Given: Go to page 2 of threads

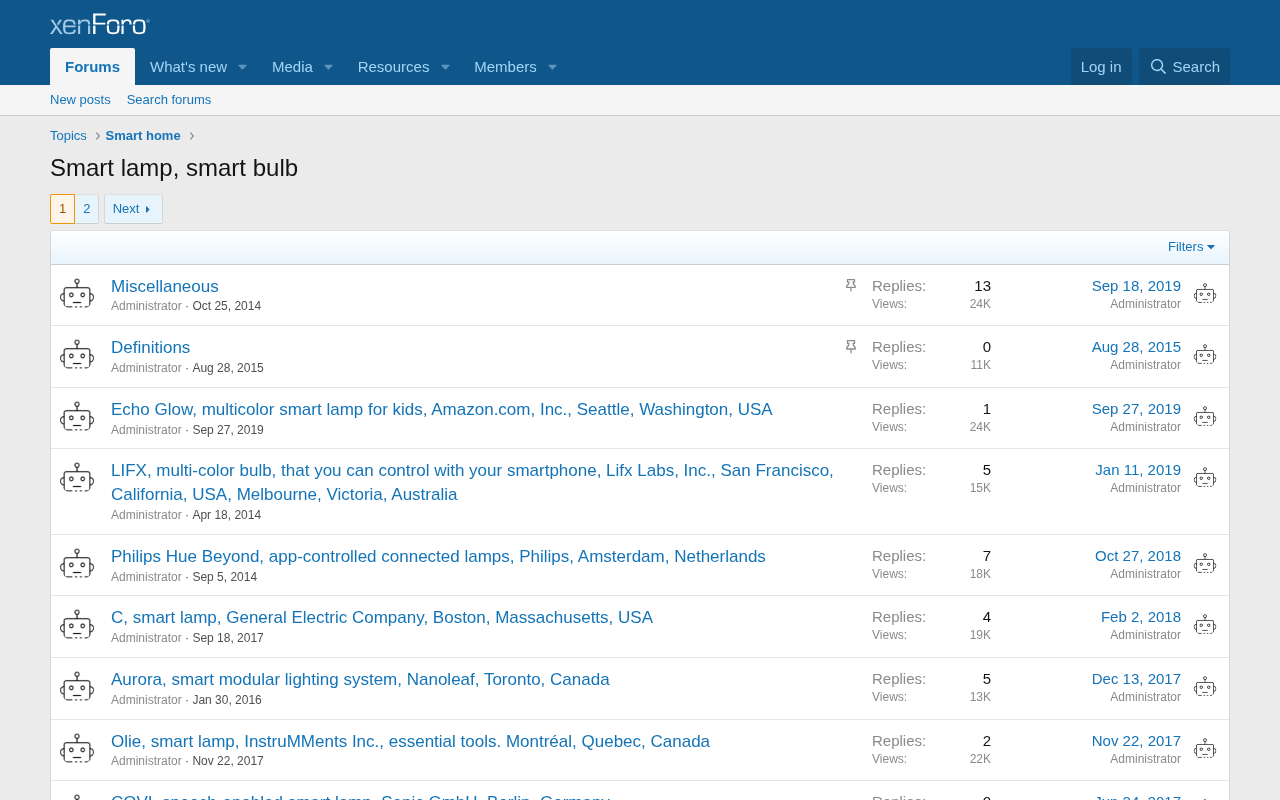Looking at the screenshot, I should pyautogui.click(x=87, y=209).
